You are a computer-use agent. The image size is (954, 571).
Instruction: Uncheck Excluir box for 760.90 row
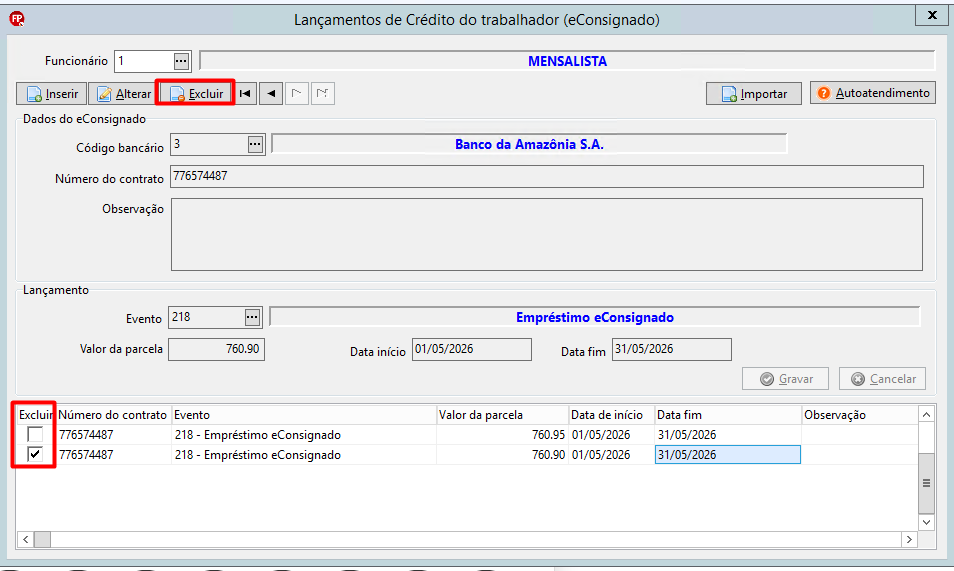tap(35, 454)
